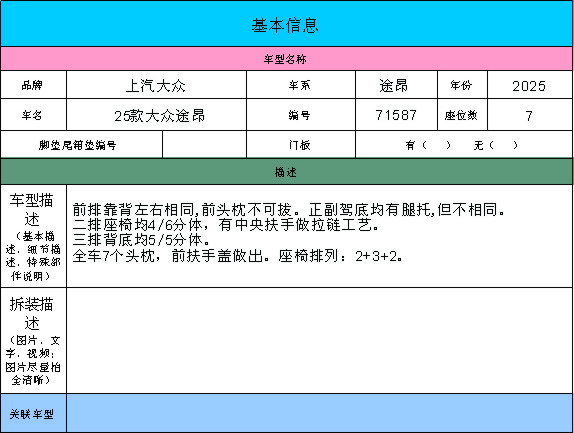574x433 pixels.
Task: Click the 车型描述 label cell
Action: click(x=33, y=236)
